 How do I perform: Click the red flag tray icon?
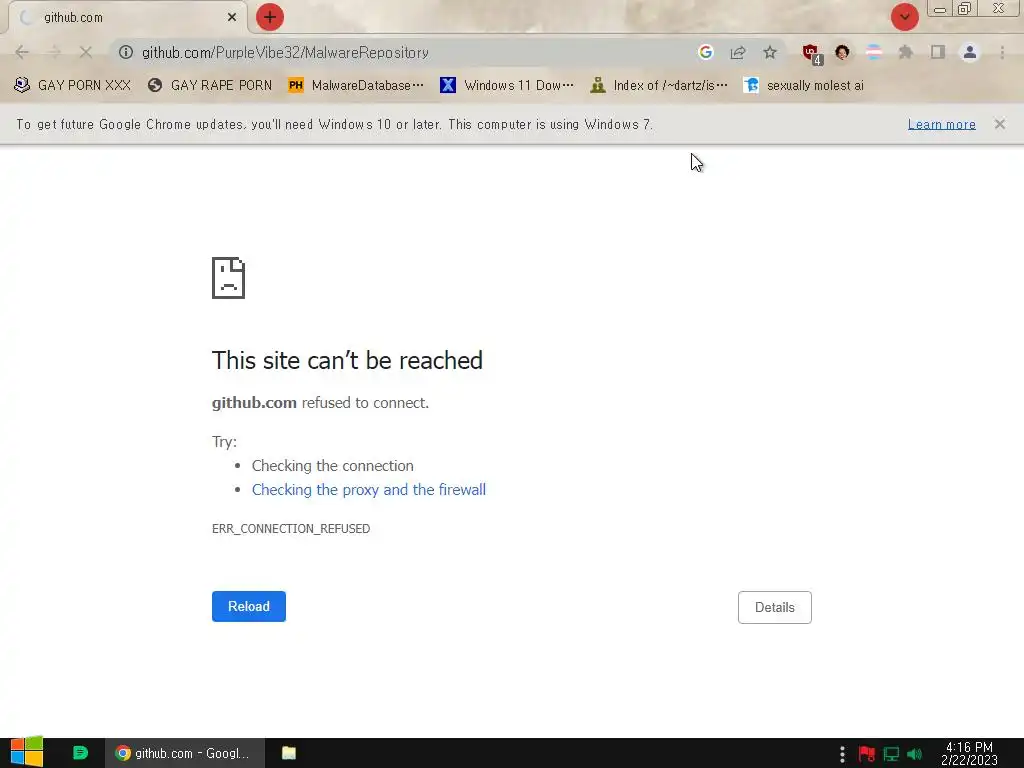click(867, 754)
